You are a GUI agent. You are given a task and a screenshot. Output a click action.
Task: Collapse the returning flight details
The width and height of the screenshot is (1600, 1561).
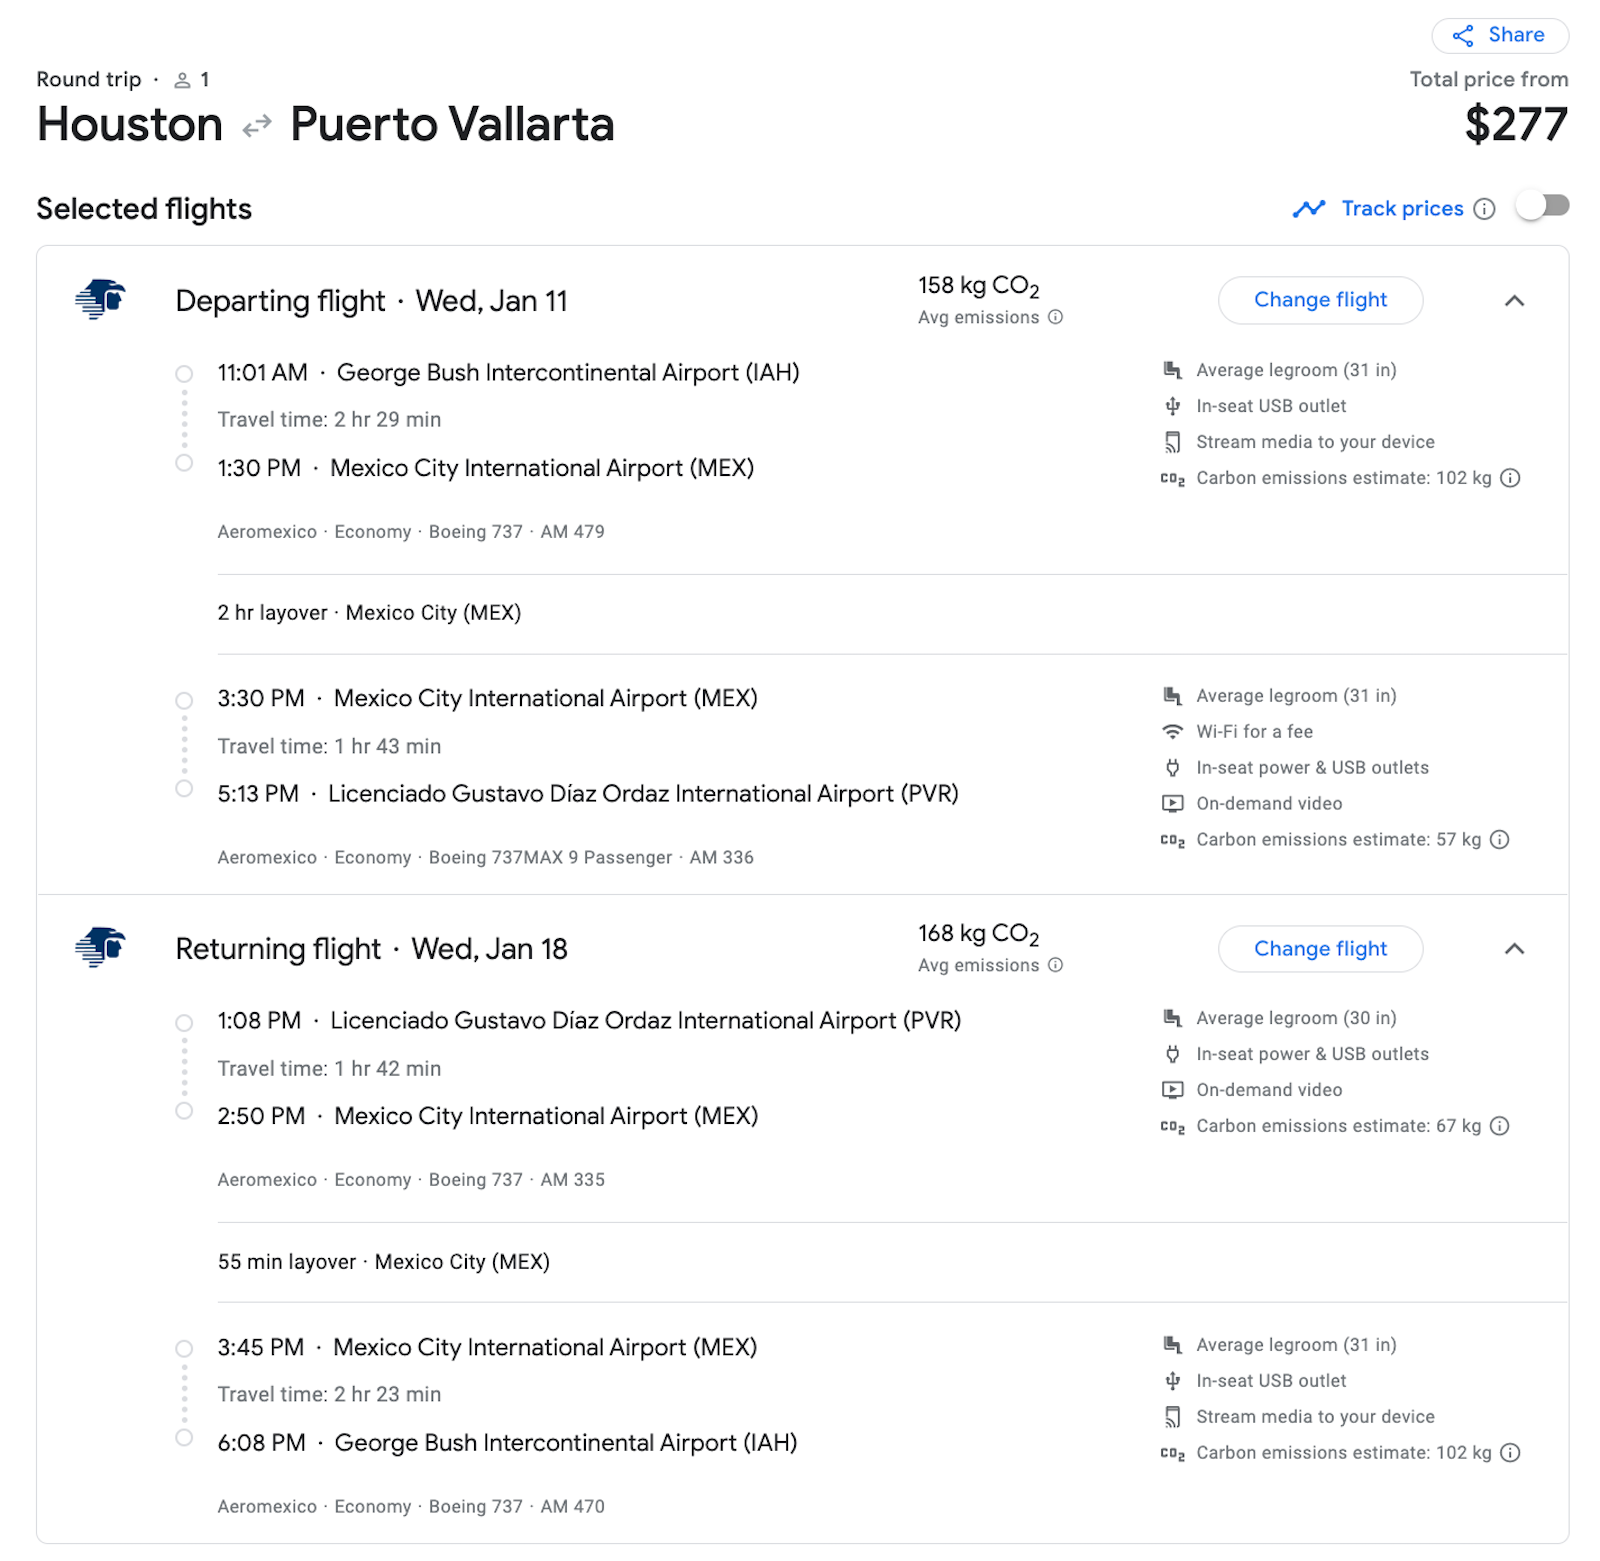[1515, 949]
